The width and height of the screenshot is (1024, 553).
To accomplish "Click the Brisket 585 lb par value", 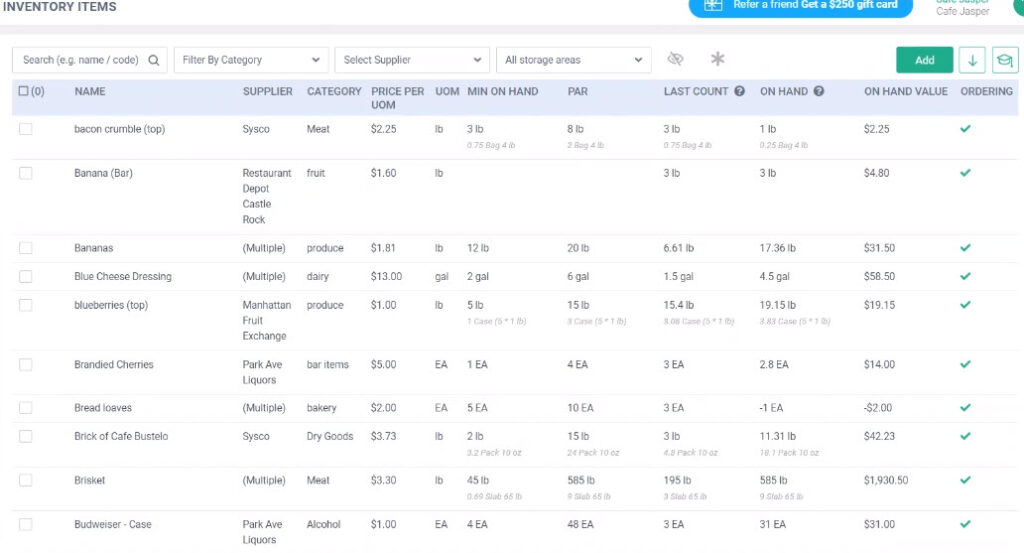I will (x=581, y=480).
